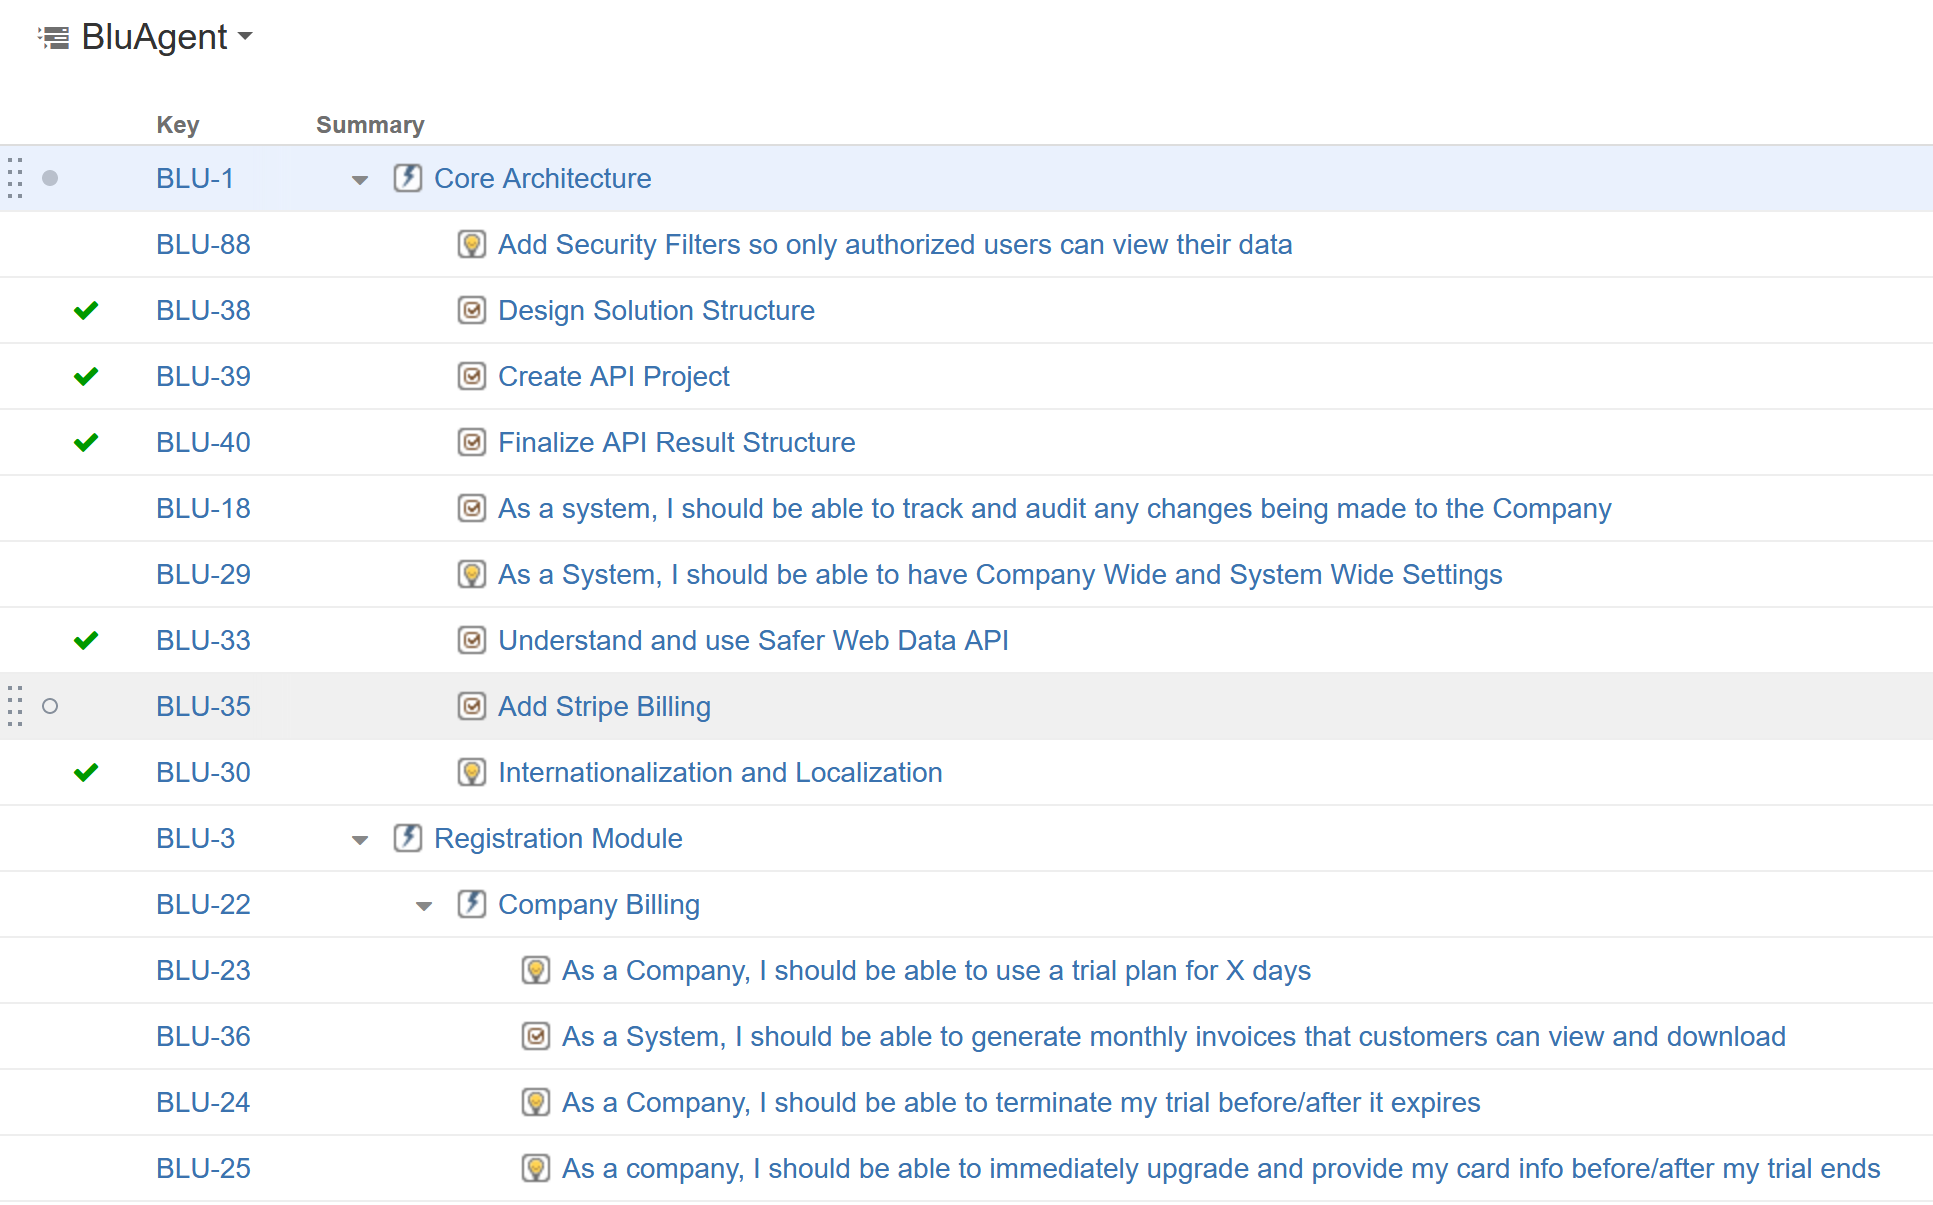Open the generate monthly invoices issue summary
This screenshot has width=1933, height=1205.
point(1174,1036)
